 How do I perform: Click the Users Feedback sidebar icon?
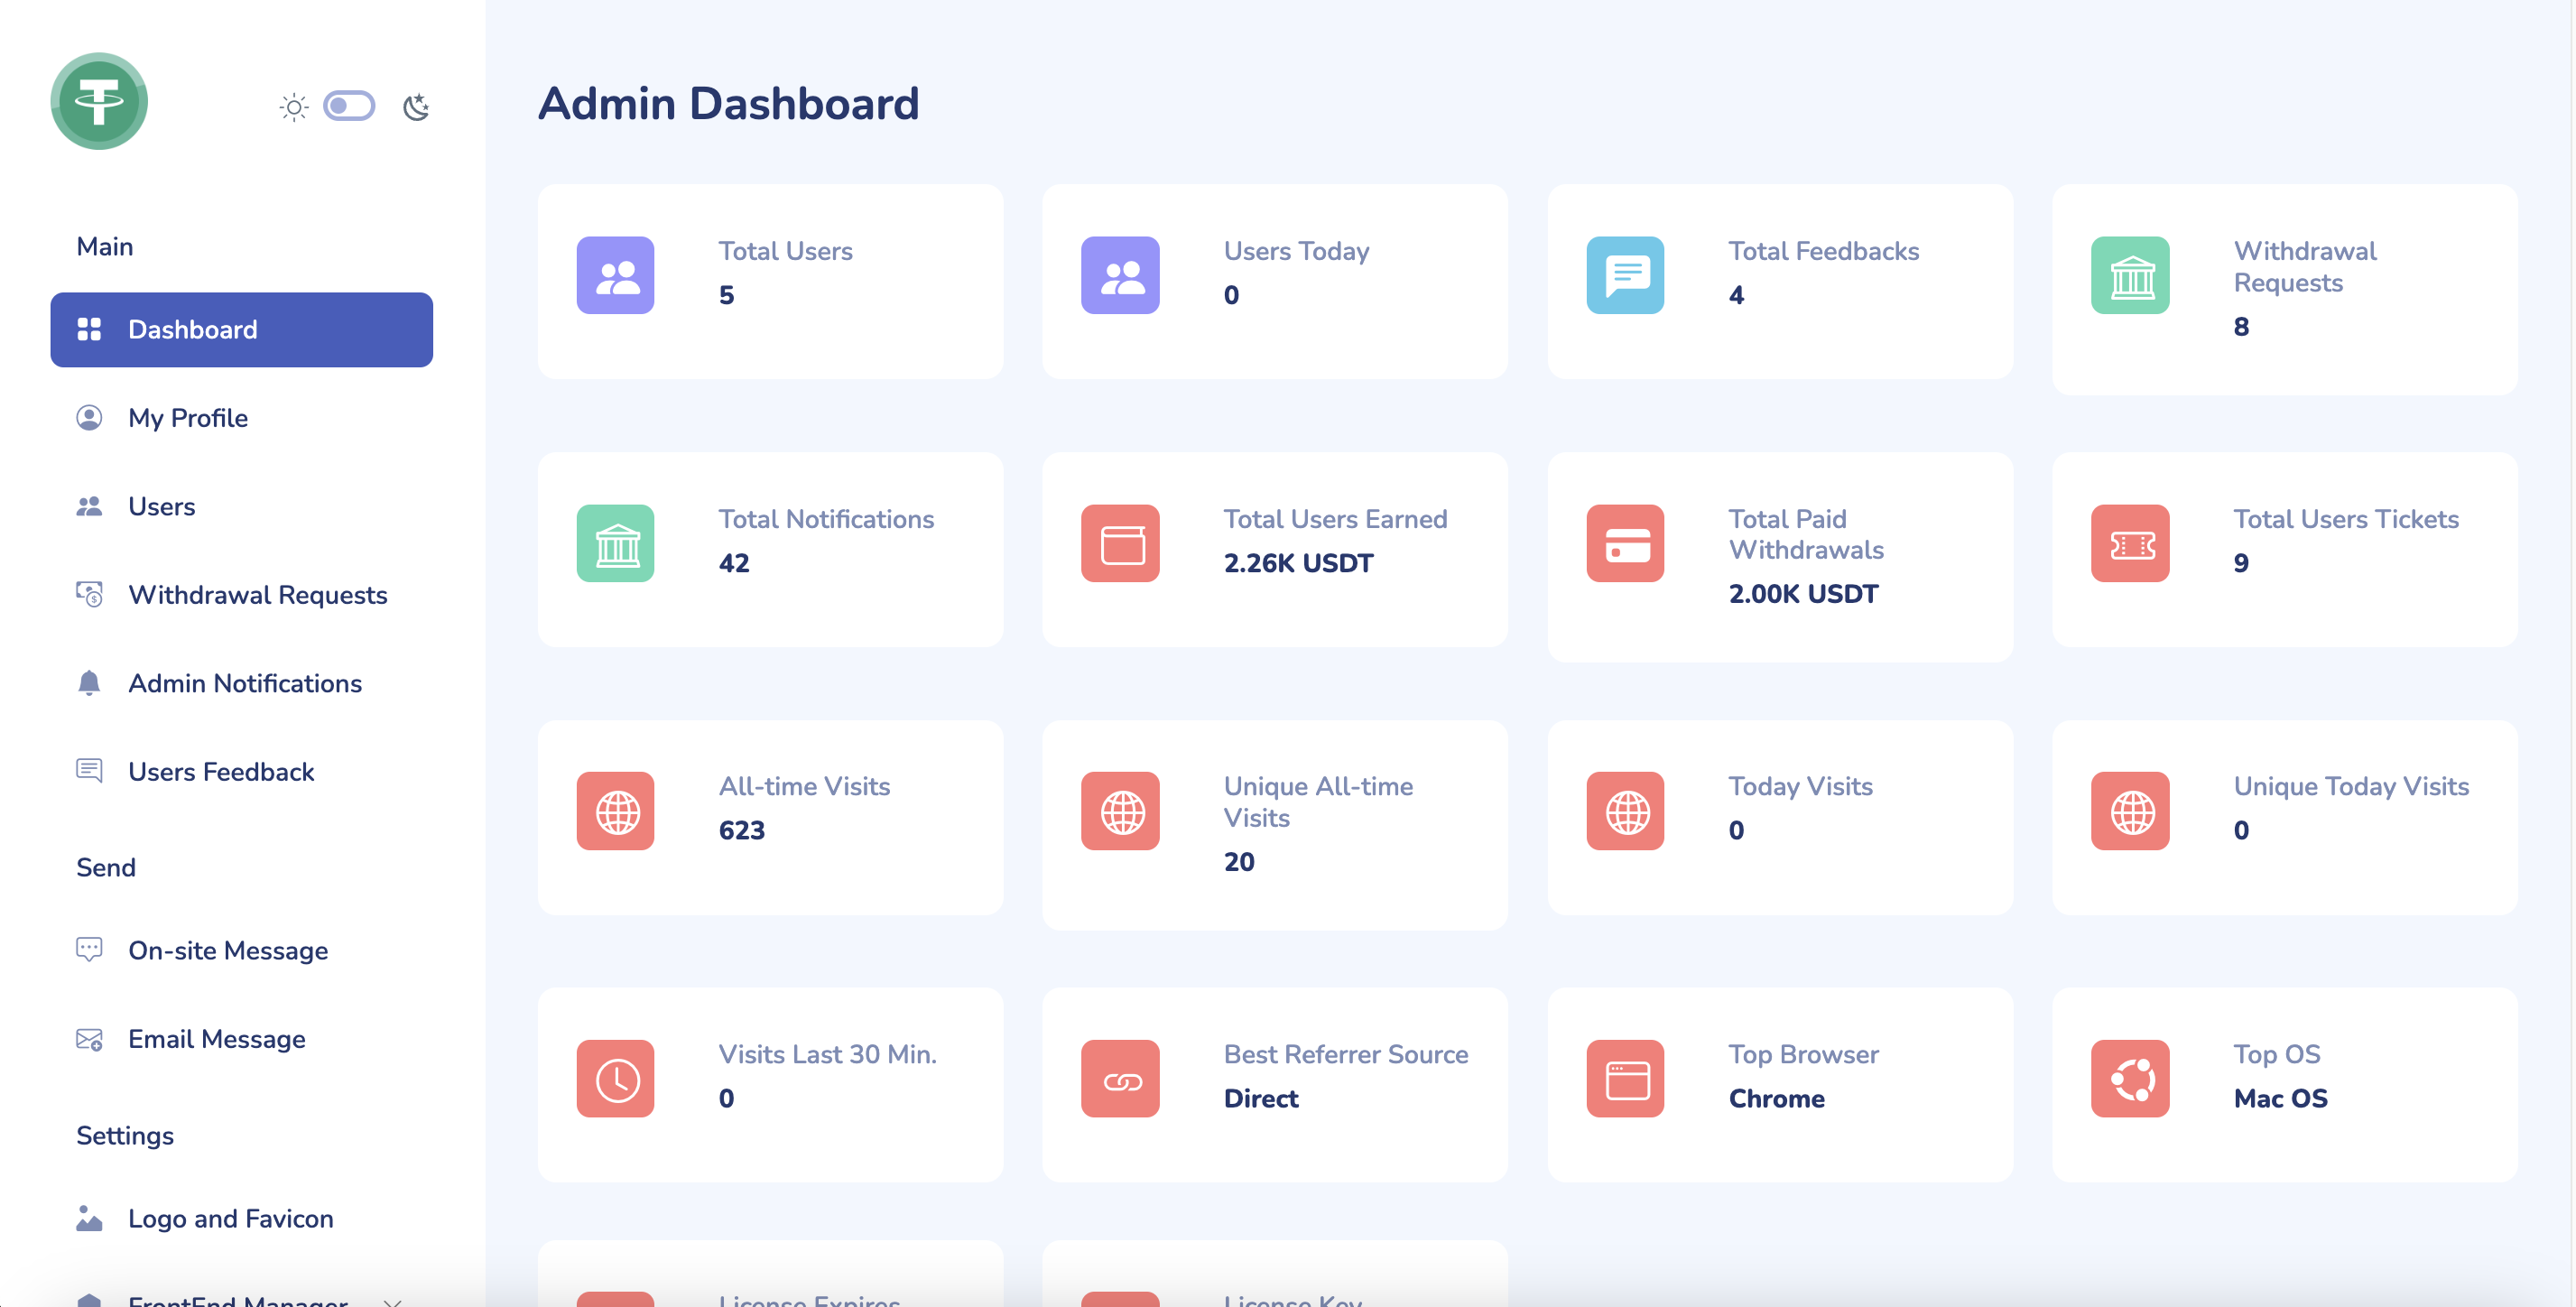click(x=89, y=771)
